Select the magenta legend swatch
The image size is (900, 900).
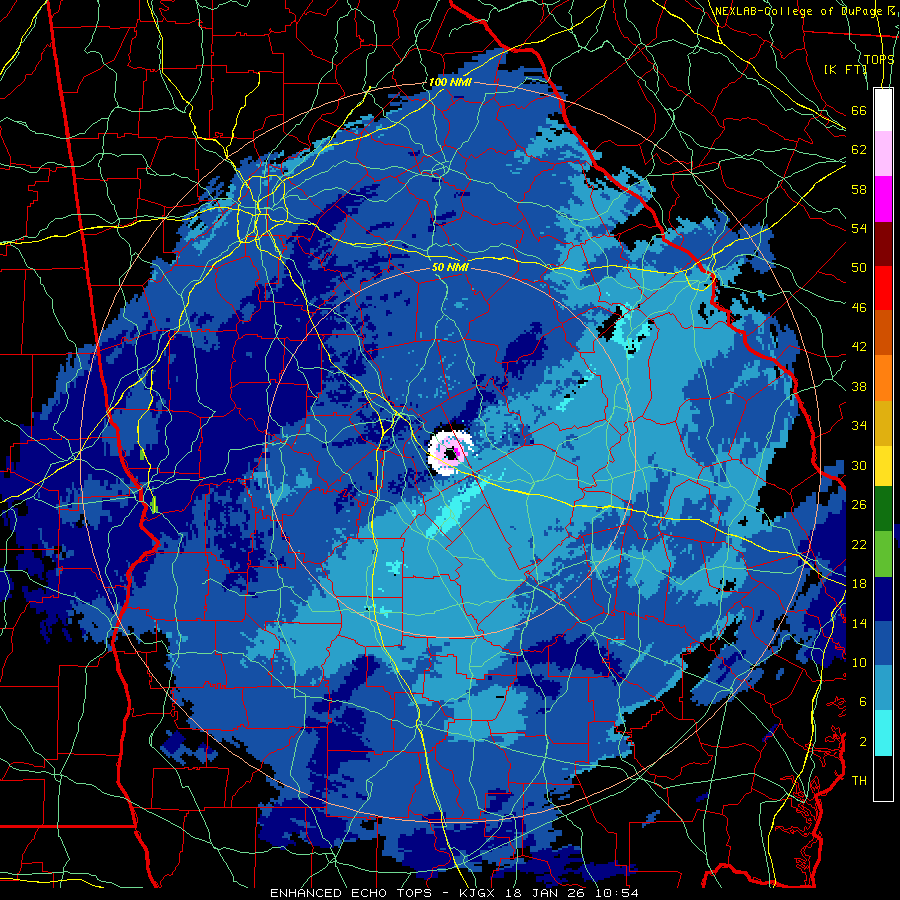pos(883,199)
